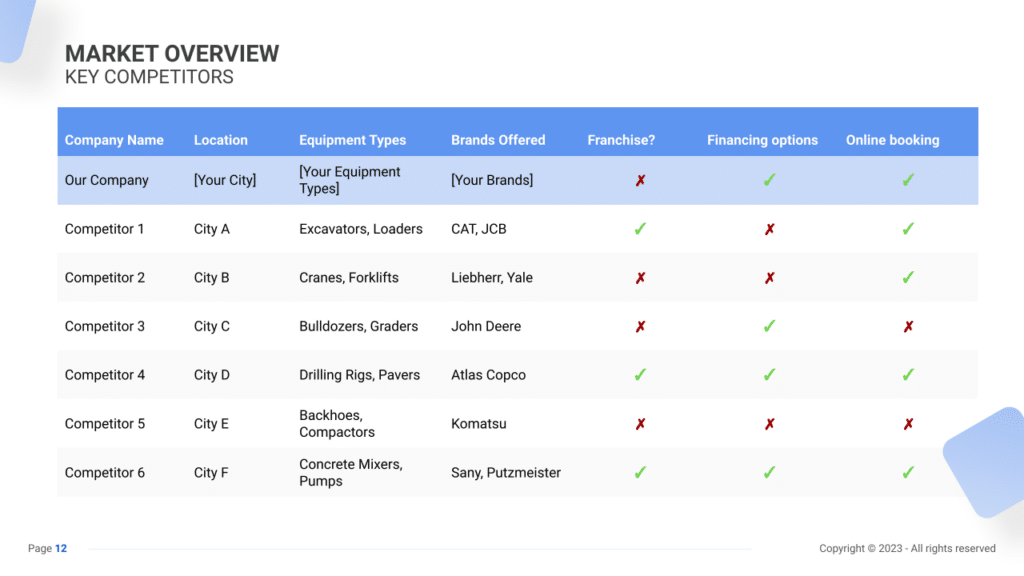The height and width of the screenshot is (576, 1024).
Task: Click the Copyright 2023 footer text
Action: click(907, 549)
